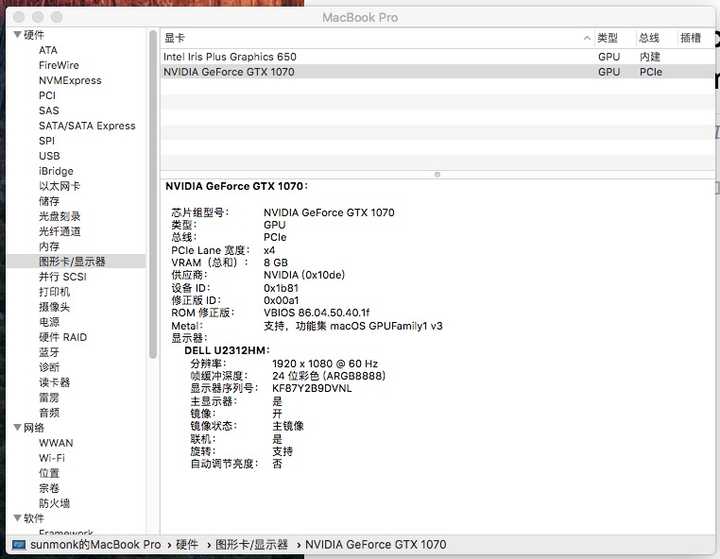Sort by 插槽 slot column header

[x=691, y=38]
